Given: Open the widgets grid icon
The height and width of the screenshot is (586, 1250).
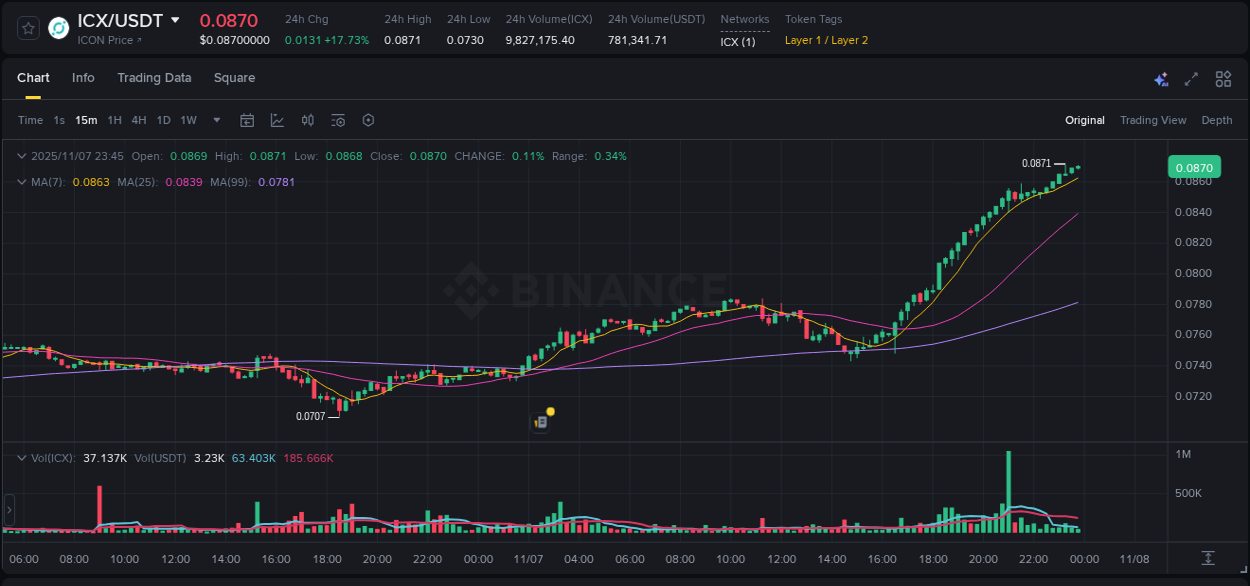Looking at the screenshot, I should (1223, 79).
